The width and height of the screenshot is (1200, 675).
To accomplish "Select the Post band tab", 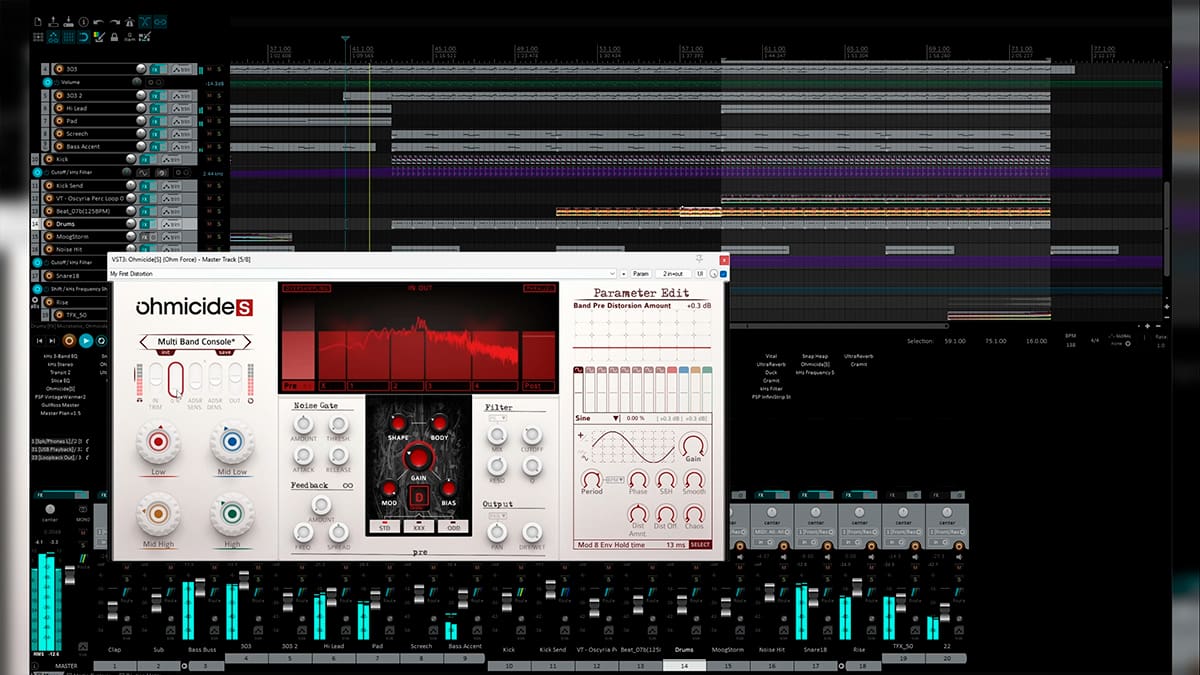I will (x=540, y=385).
